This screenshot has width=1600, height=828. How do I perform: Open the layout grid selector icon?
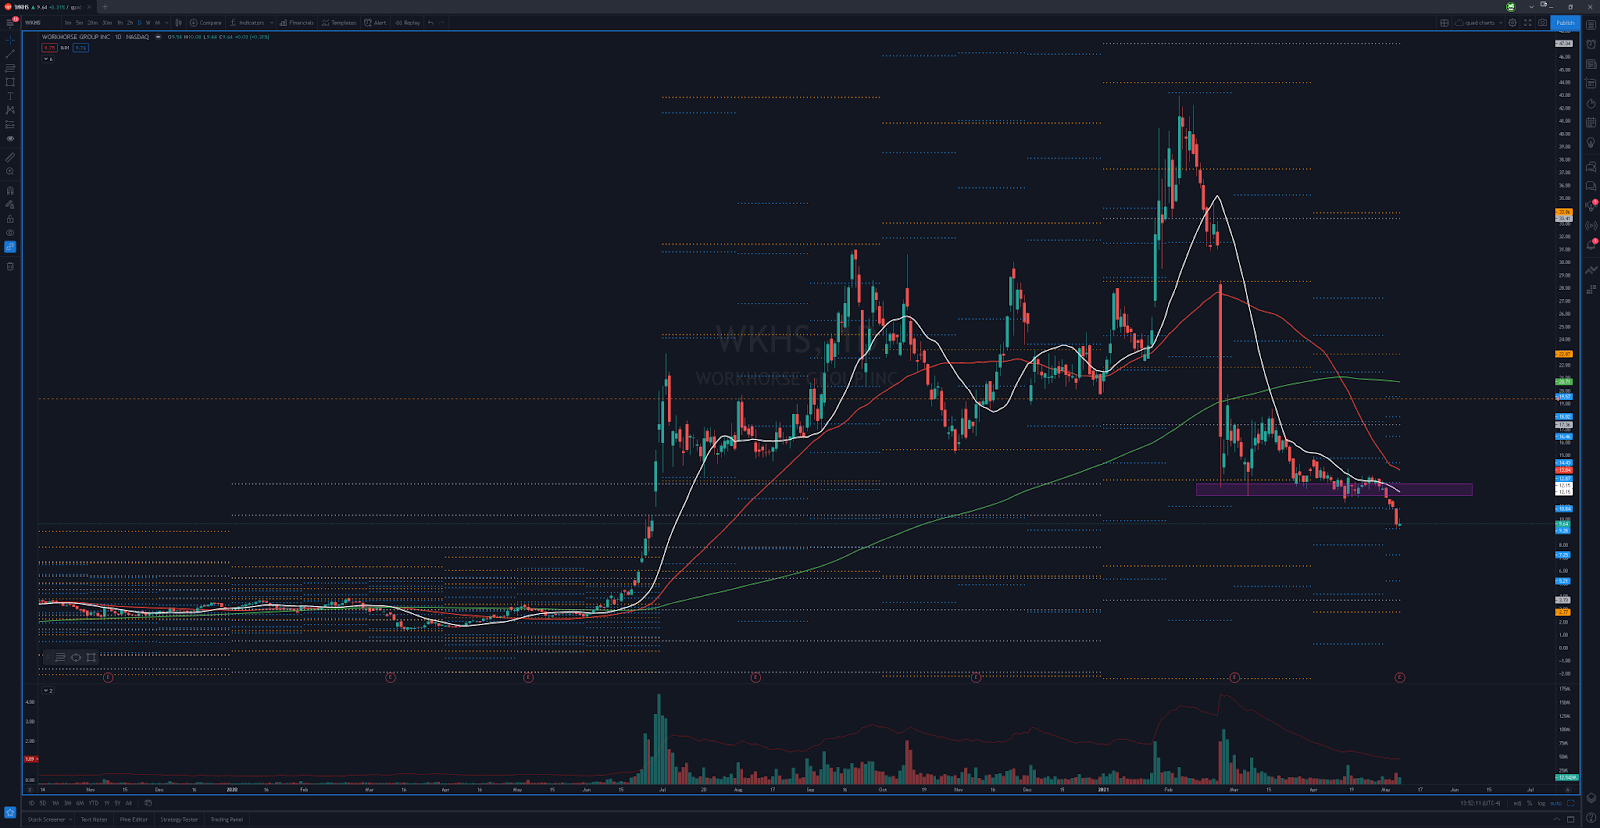point(1444,22)
